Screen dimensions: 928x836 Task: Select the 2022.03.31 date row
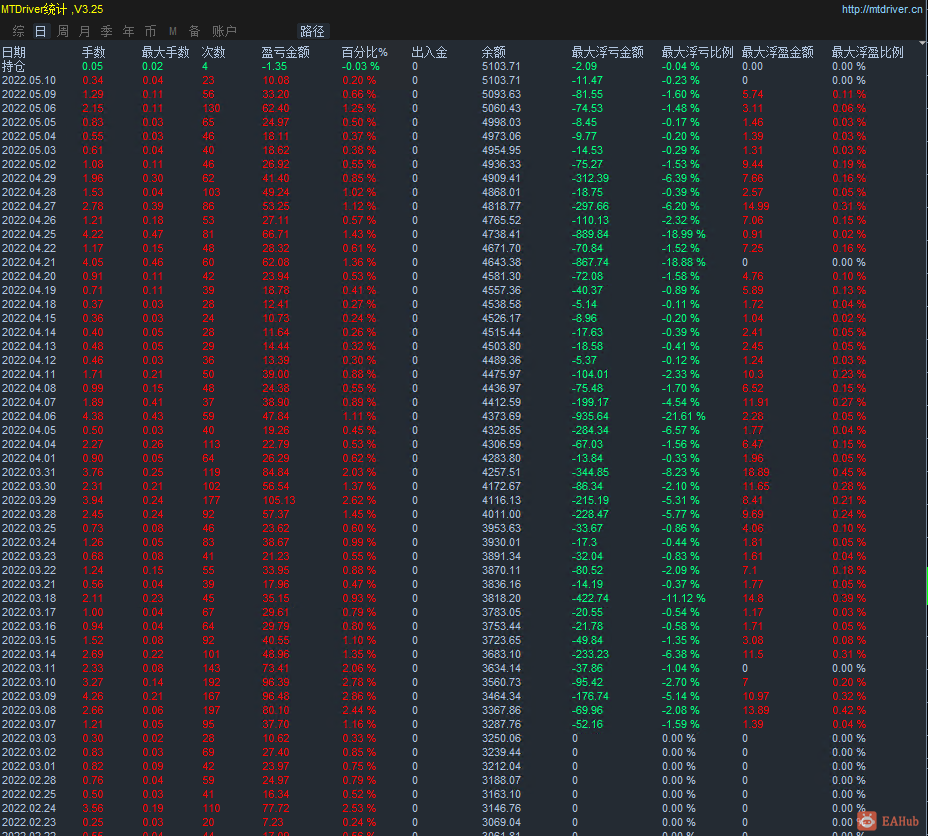click(29, 472)
